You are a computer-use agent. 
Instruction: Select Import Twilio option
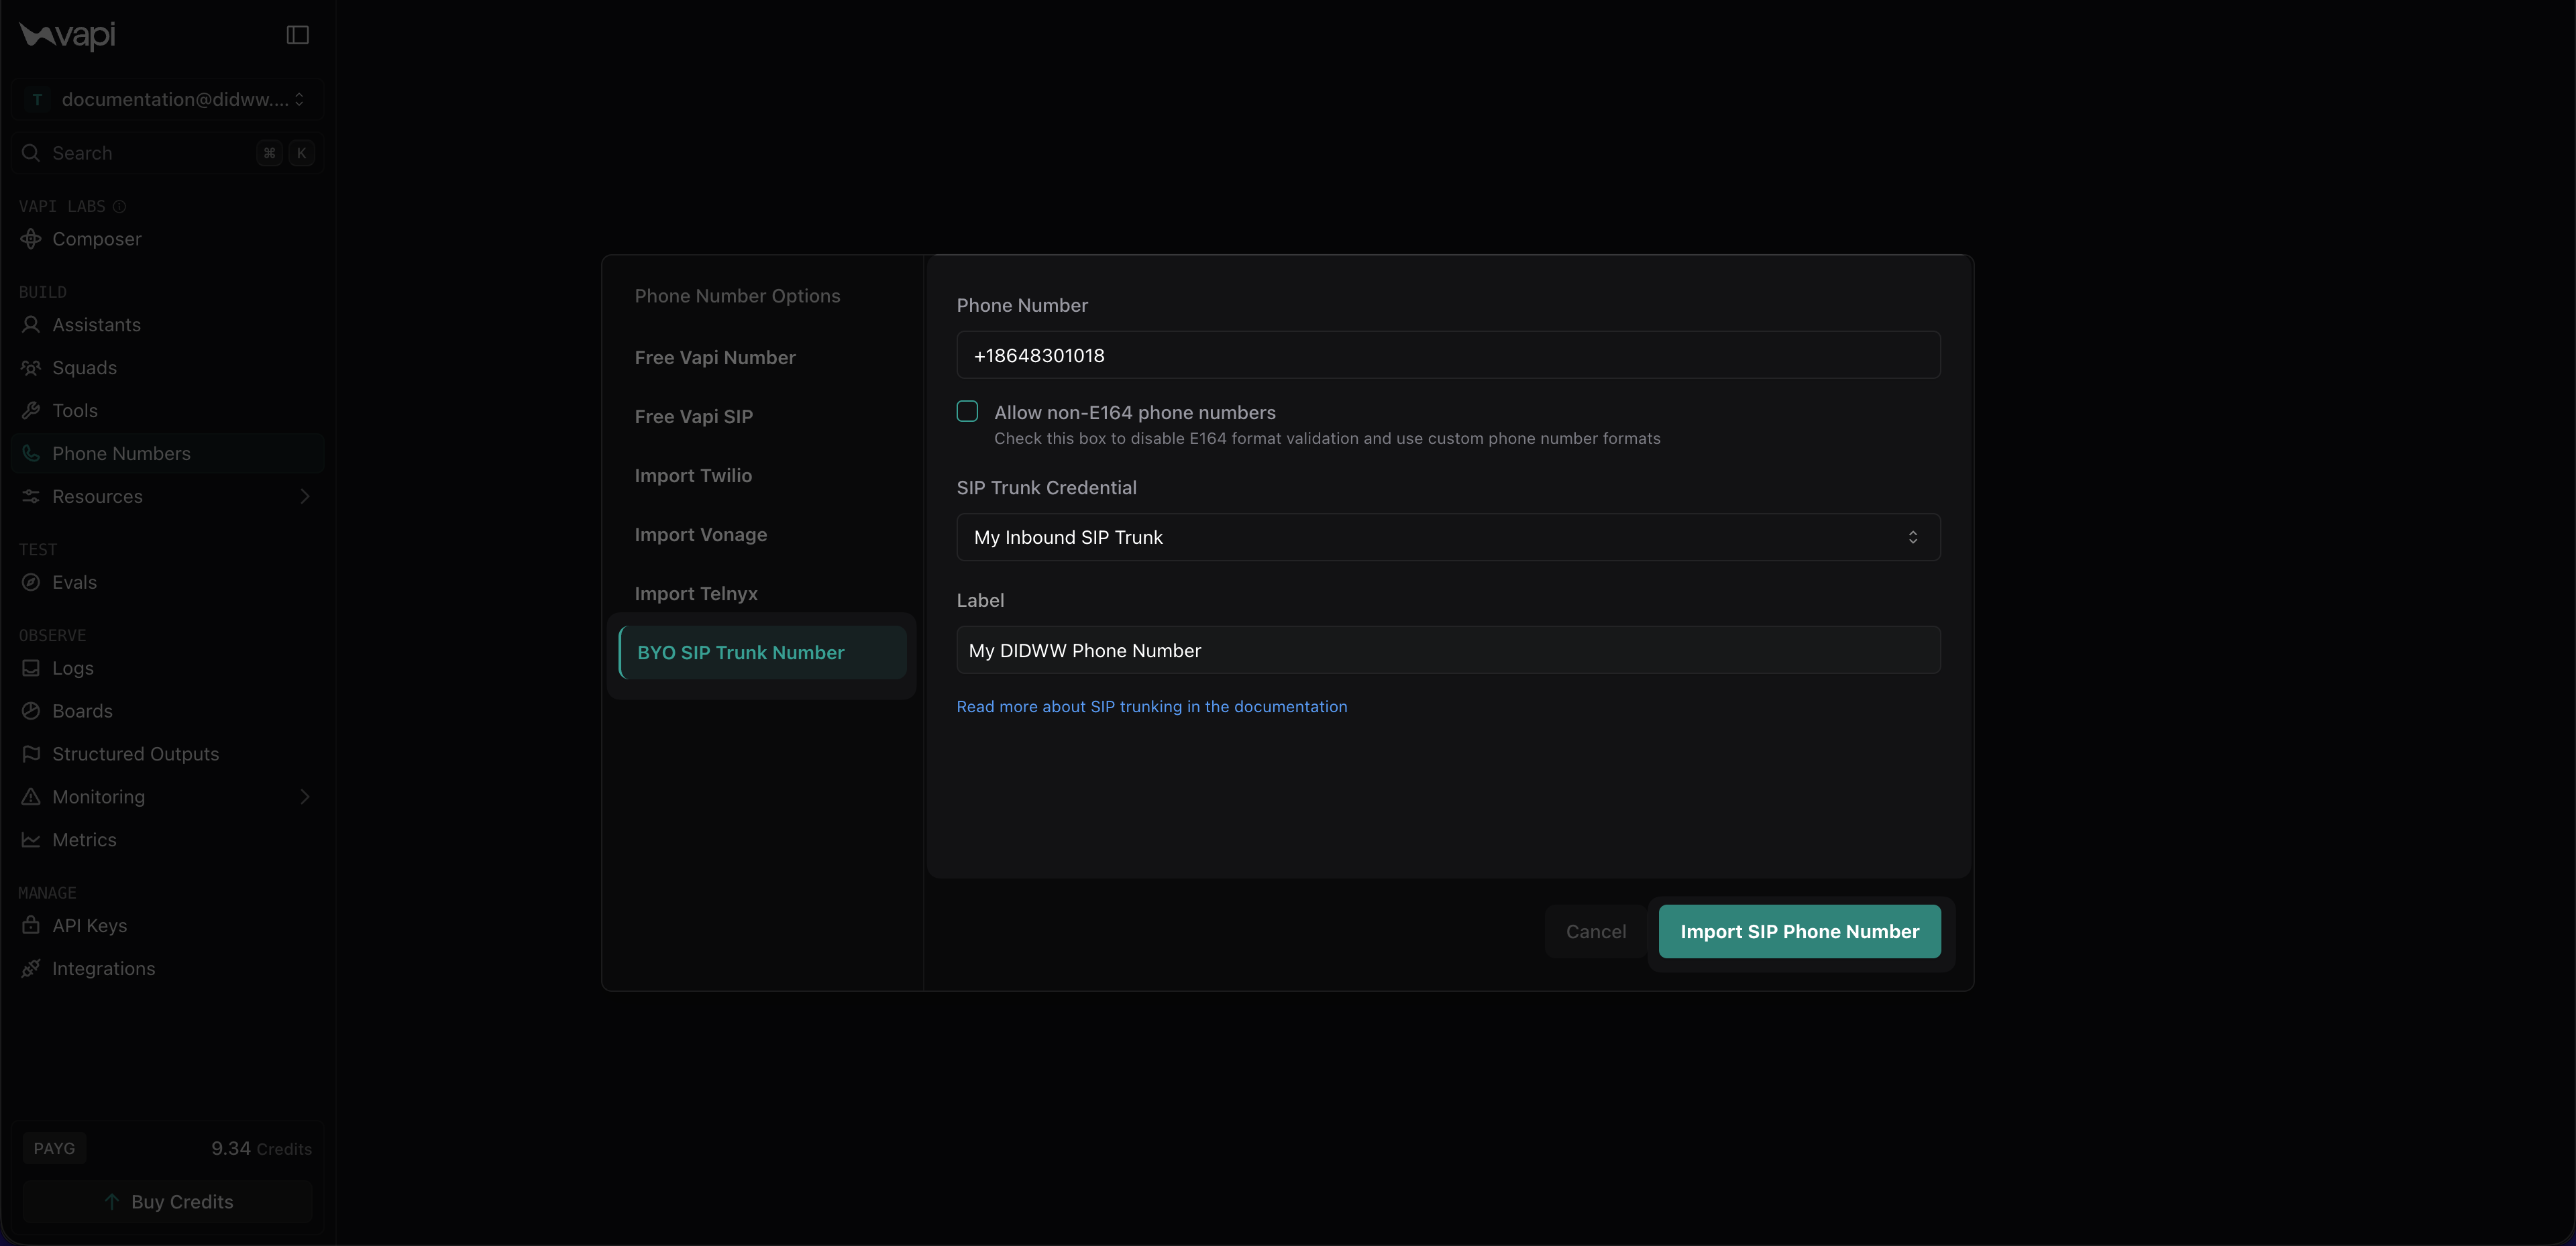point(693,476)
